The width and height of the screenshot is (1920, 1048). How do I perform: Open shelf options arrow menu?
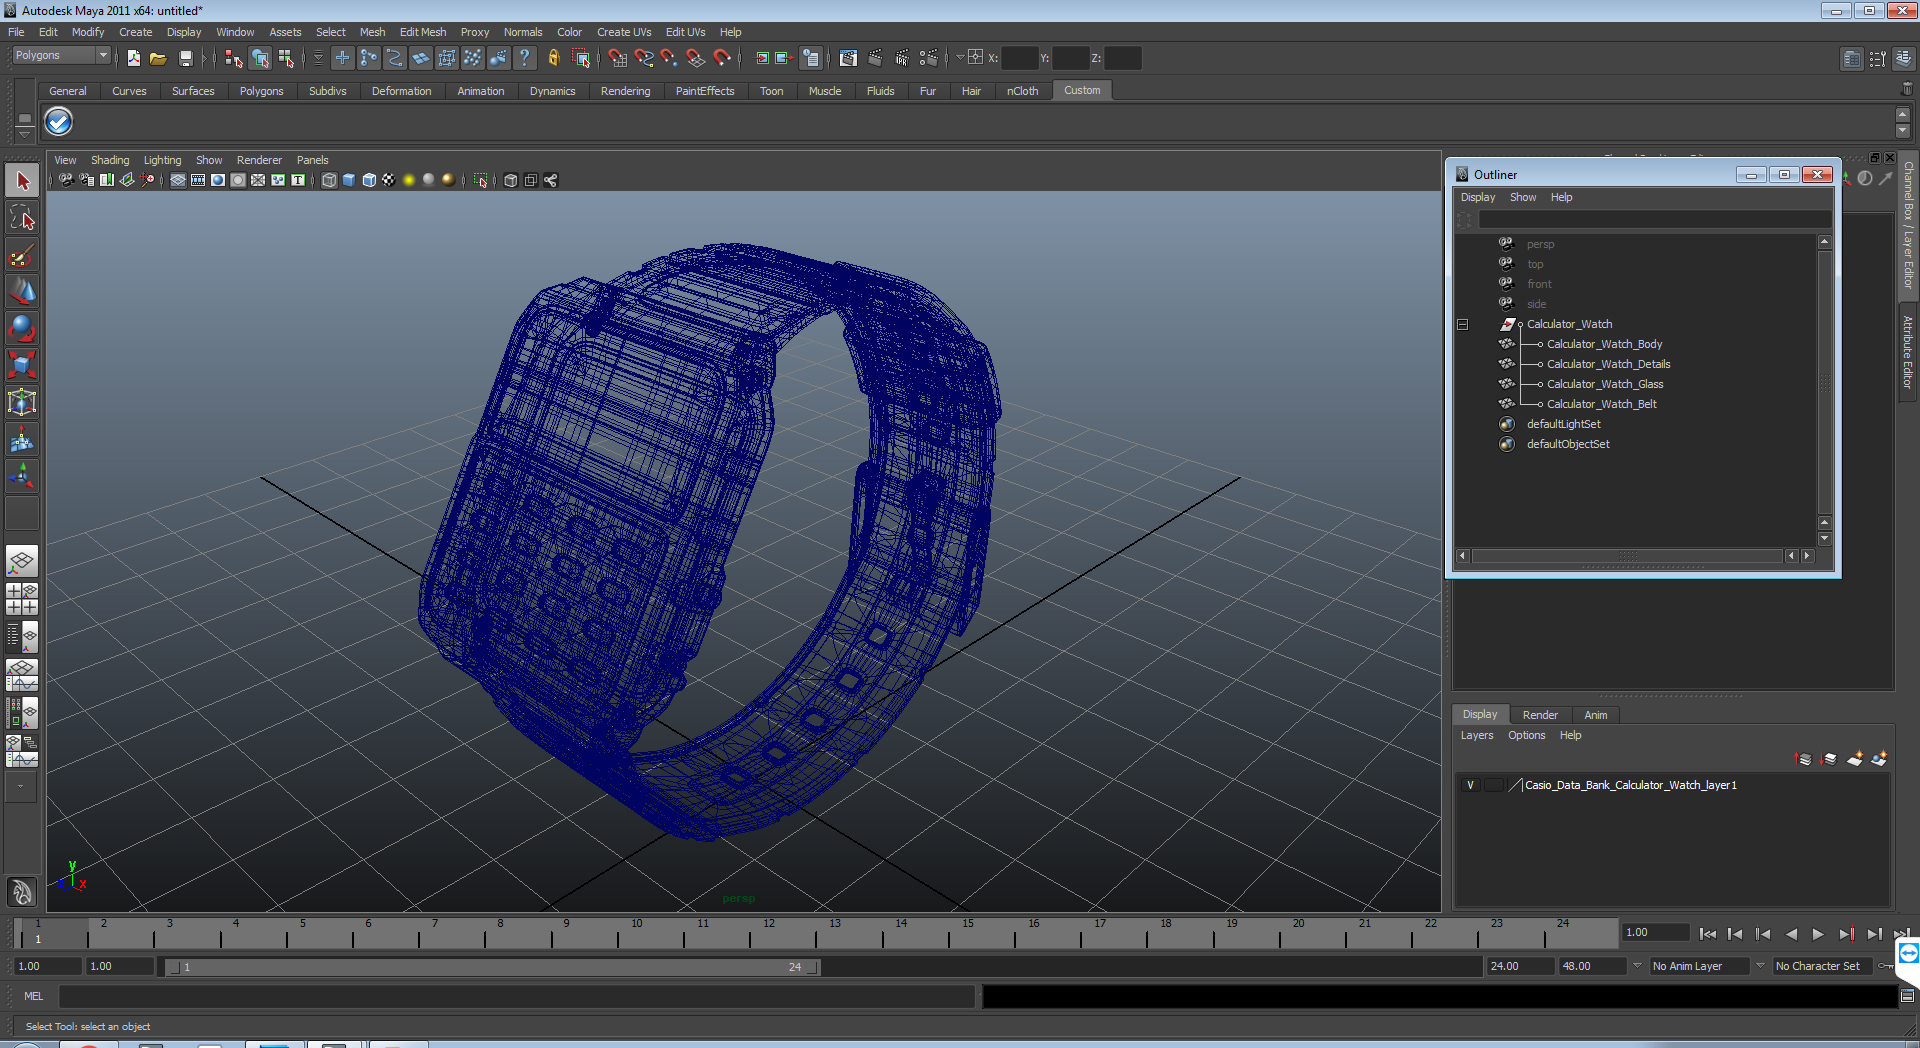pyautogui.click(x=25, y=133)
